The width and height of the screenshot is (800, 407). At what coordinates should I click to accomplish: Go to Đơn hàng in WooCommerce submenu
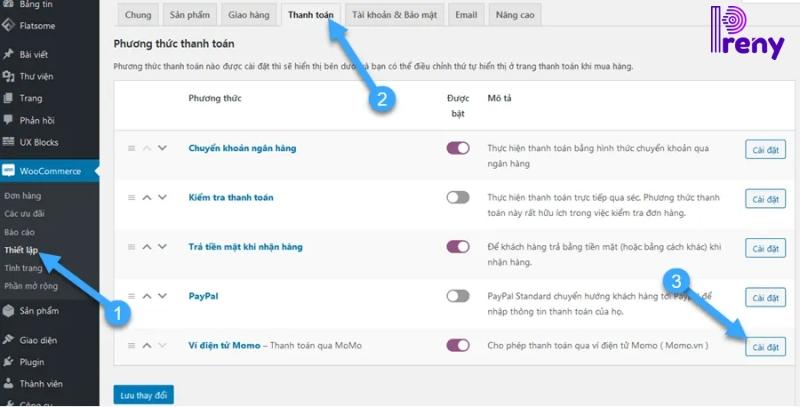[x=22, y=195]
